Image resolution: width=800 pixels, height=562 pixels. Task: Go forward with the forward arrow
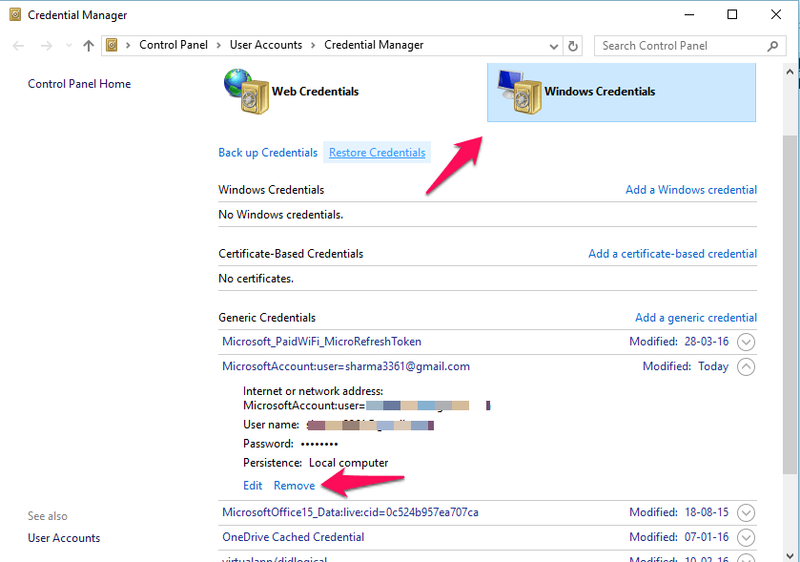point(46,46)
